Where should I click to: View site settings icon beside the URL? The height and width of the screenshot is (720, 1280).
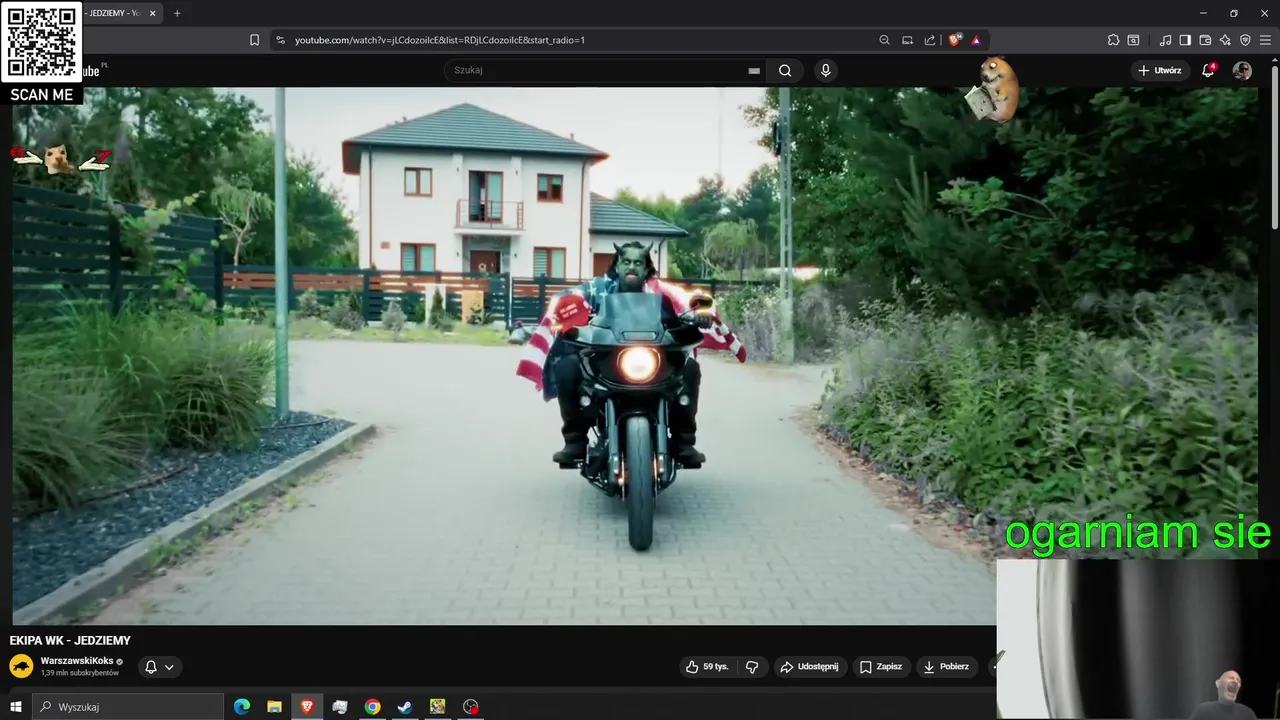tap(280, 40)
